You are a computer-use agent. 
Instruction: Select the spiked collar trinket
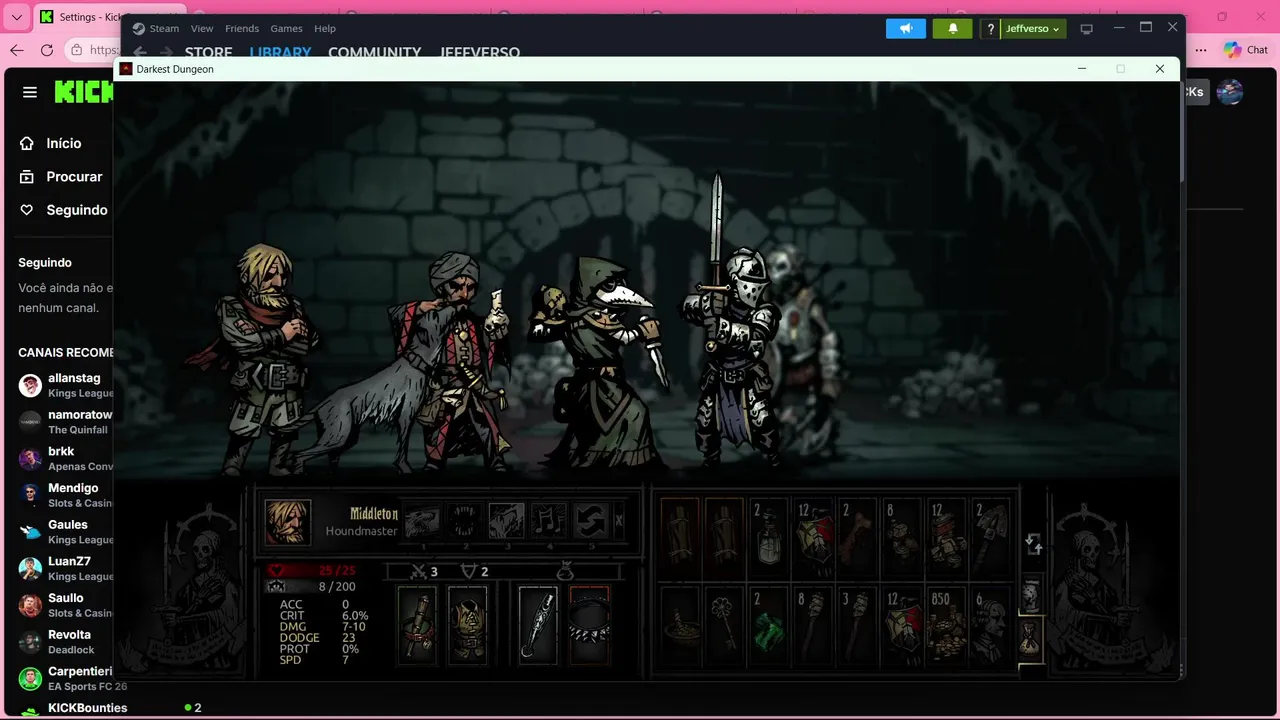point(589,624)
